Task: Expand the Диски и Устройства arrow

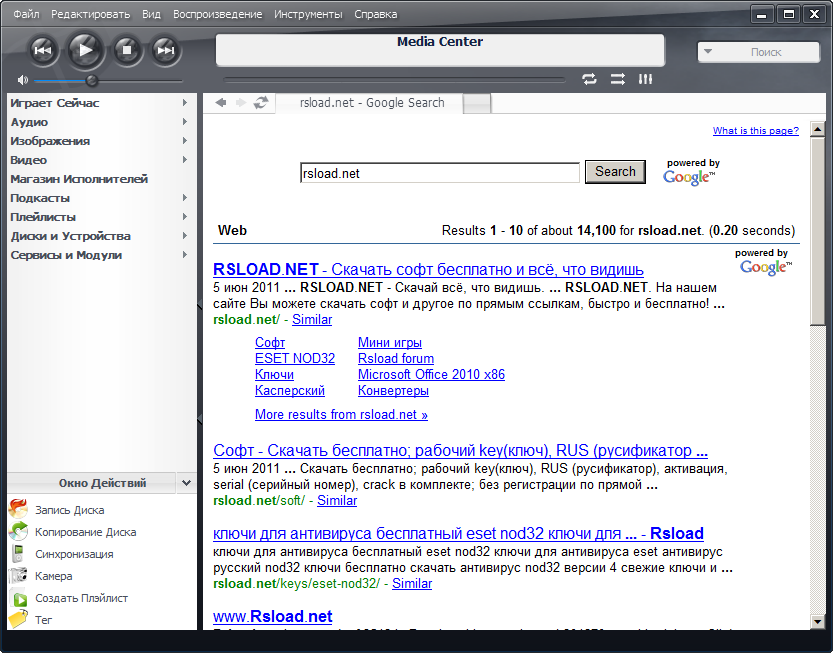Action: coord(184,235)
